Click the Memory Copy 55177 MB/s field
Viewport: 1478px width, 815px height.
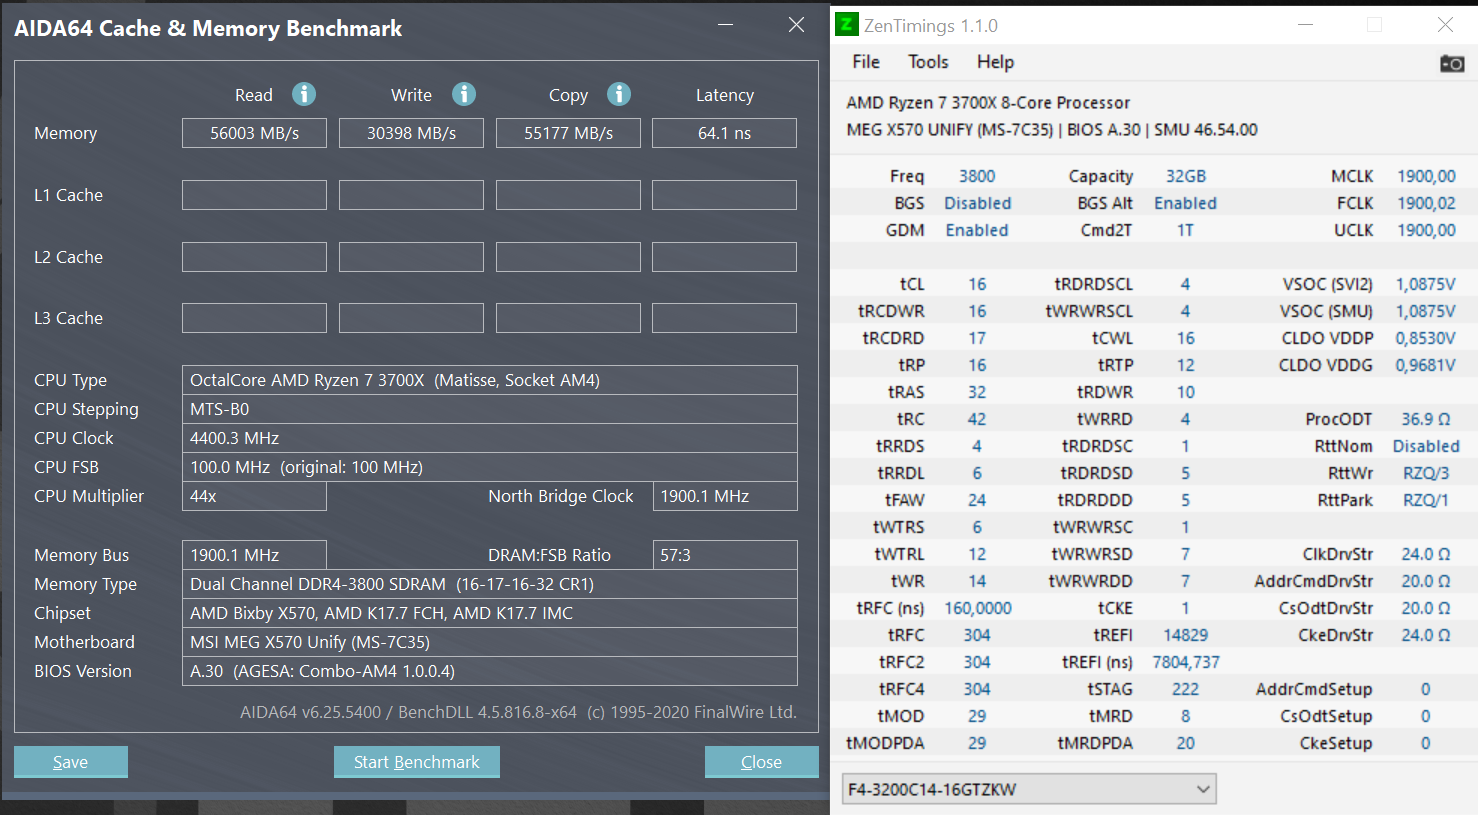click(x=568, y=133)
